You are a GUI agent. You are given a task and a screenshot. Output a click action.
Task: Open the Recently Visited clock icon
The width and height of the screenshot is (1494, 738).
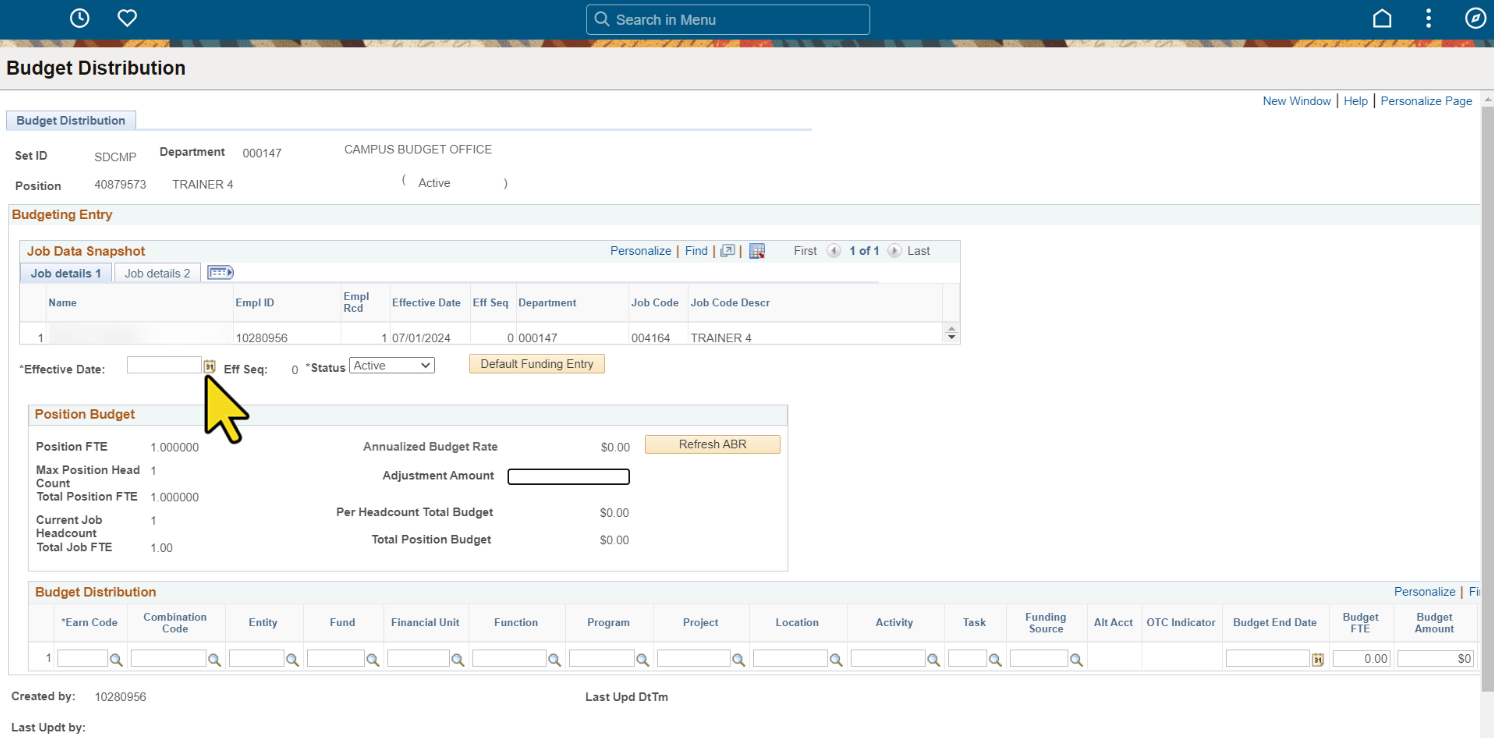(x=80, y=18)
